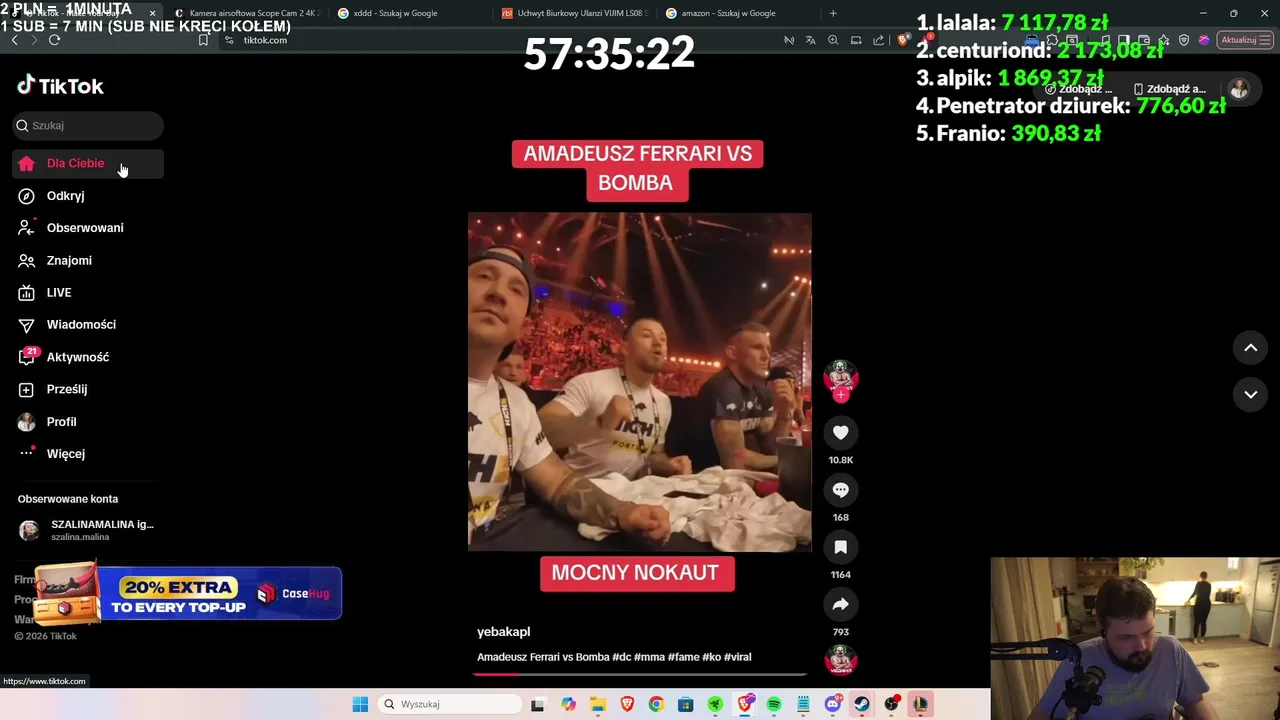Click the #viral hashtag in caption
The height and width of the screenshot is (720, 1280).
point(737,657)
